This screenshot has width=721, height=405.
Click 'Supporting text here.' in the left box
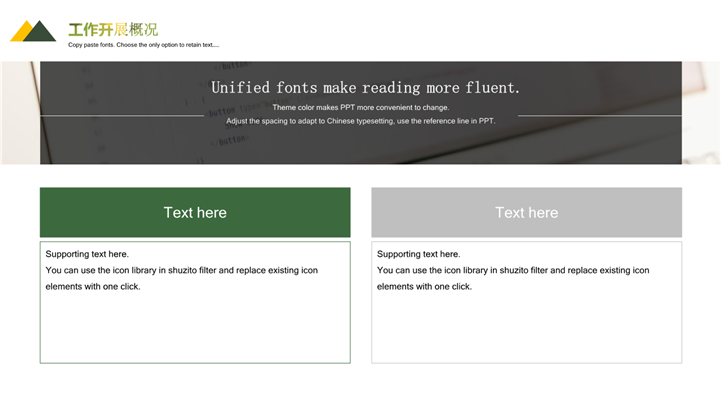coord(87,254)
